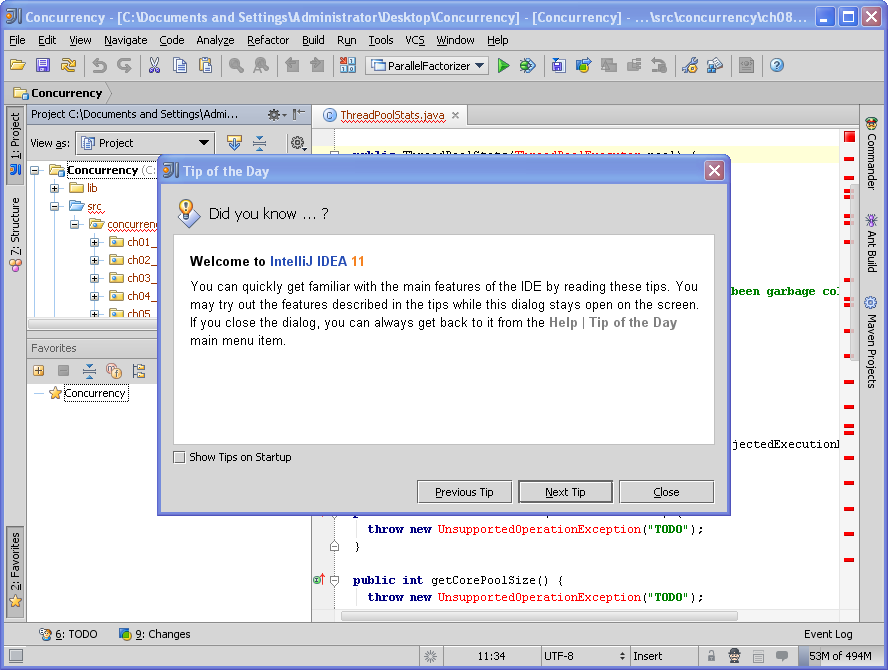Click the flatten packages icon in Favorites
Image resolution: width=888 pixels, height=670 pixels.
139,371
